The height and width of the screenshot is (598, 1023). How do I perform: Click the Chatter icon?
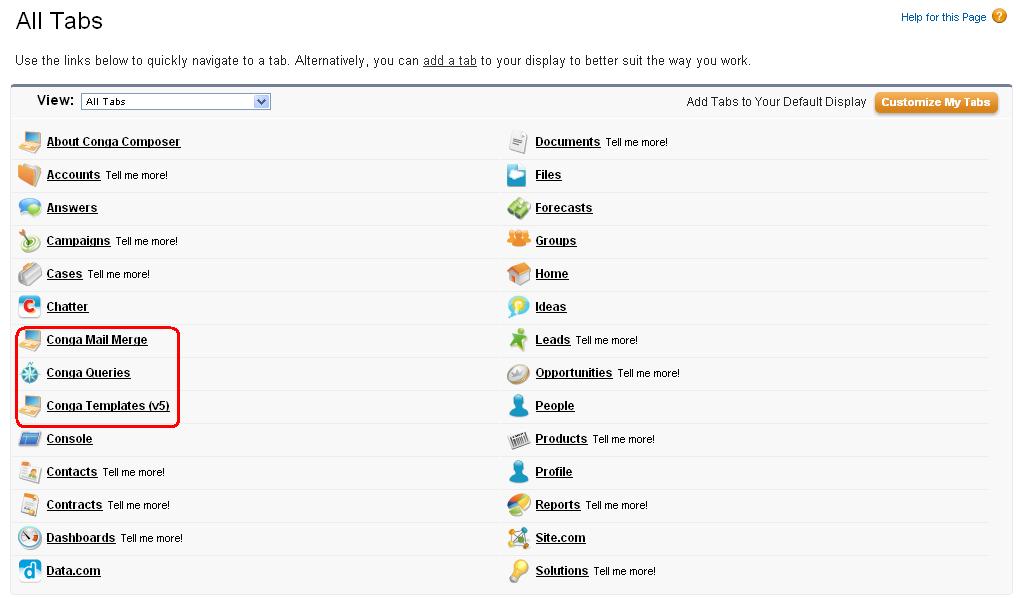click(29, 307)
